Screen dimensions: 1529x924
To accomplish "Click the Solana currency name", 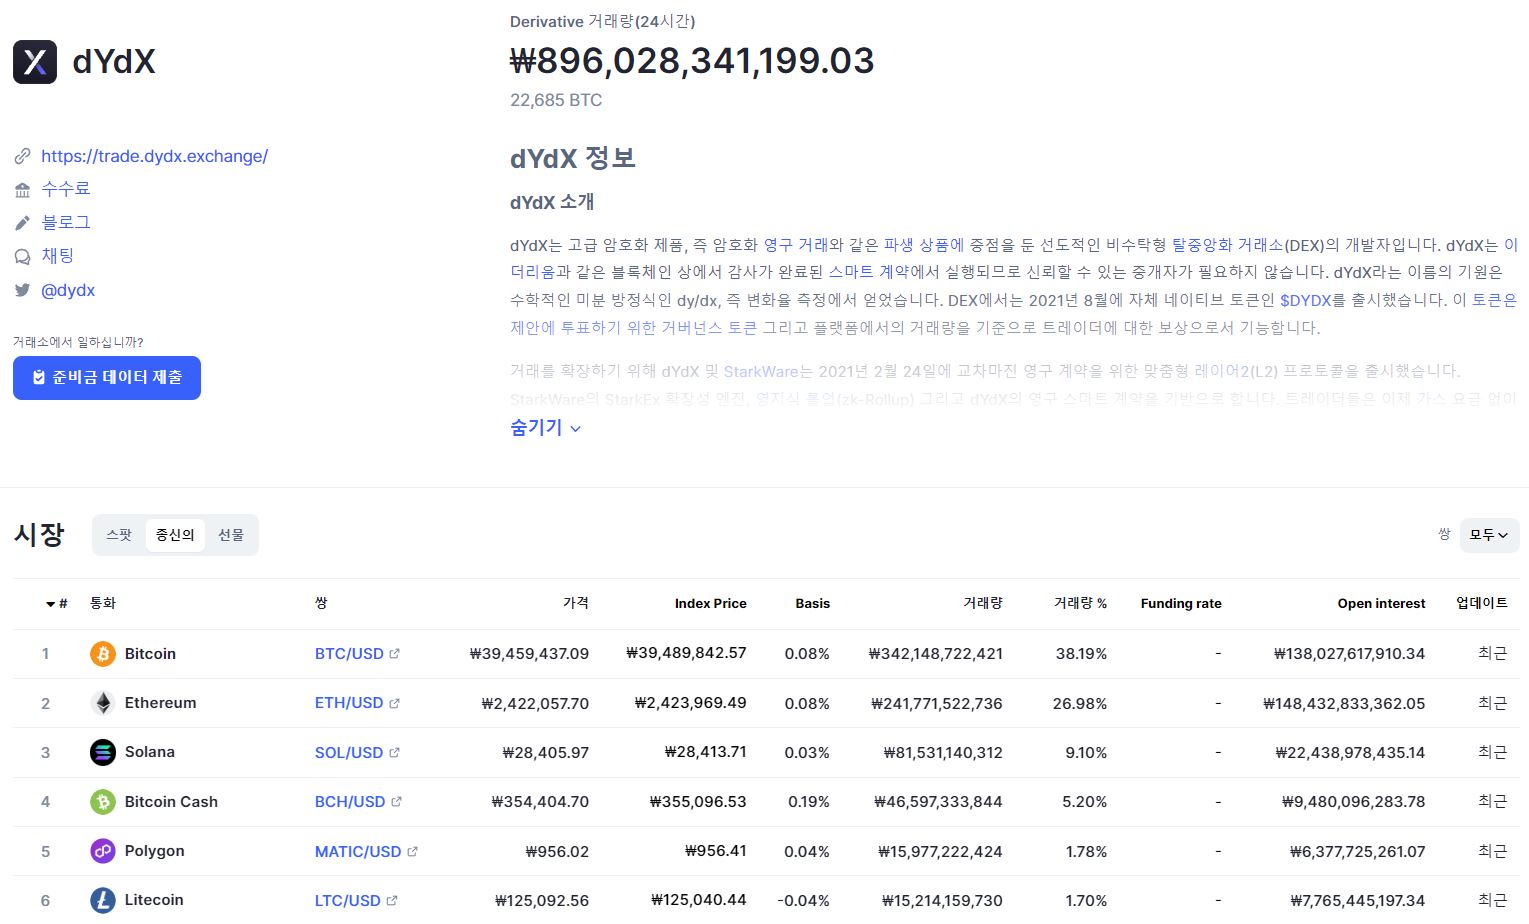I will [x=150, y=752].
